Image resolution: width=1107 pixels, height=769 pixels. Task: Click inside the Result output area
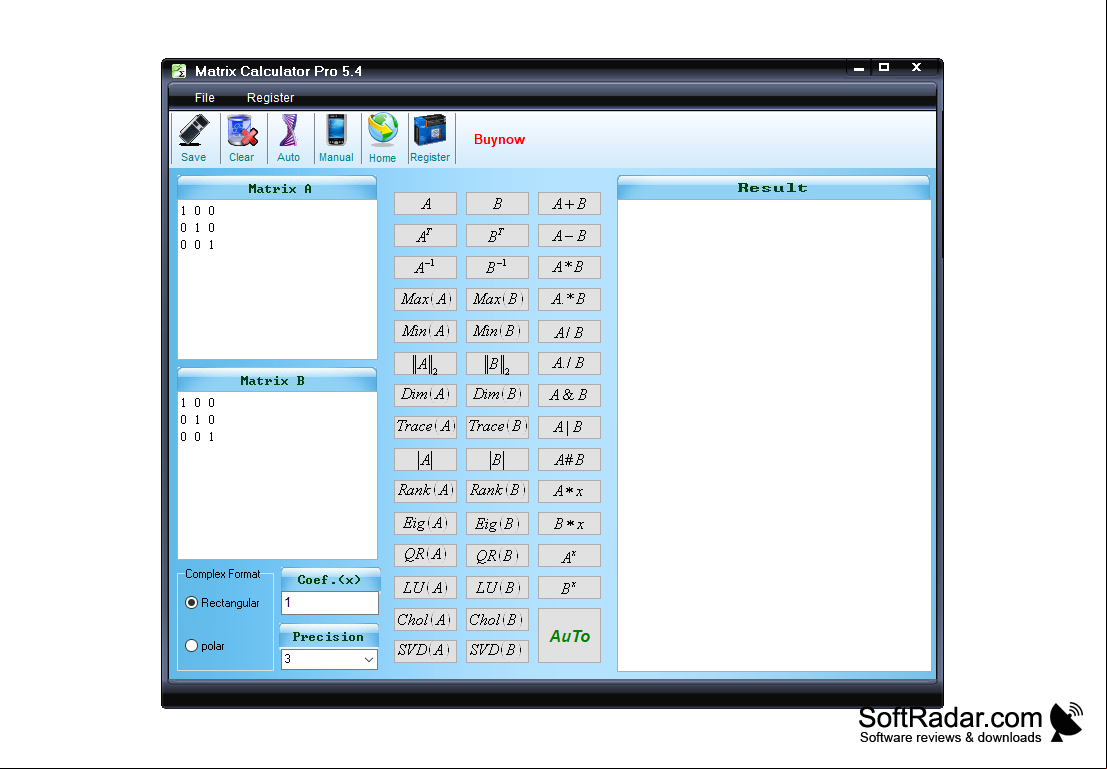point(774,435)
